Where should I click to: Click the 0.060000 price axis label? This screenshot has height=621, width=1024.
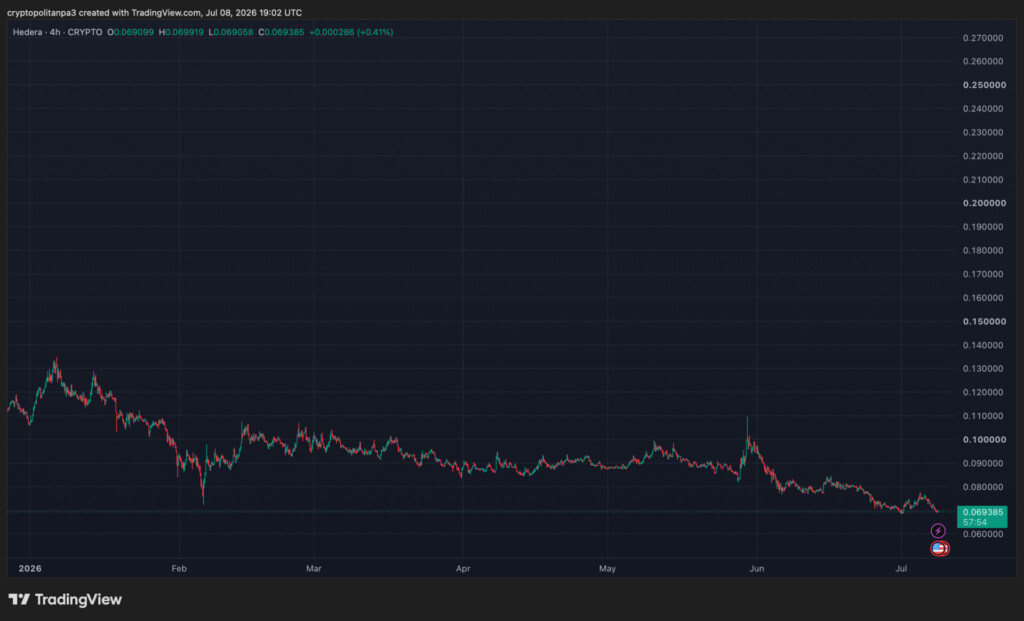(983, 534)
